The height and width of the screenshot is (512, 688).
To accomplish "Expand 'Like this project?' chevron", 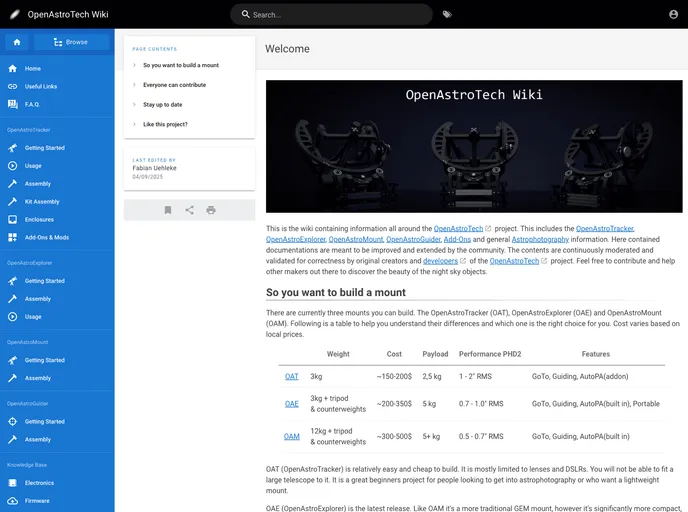I will [134, 124].
